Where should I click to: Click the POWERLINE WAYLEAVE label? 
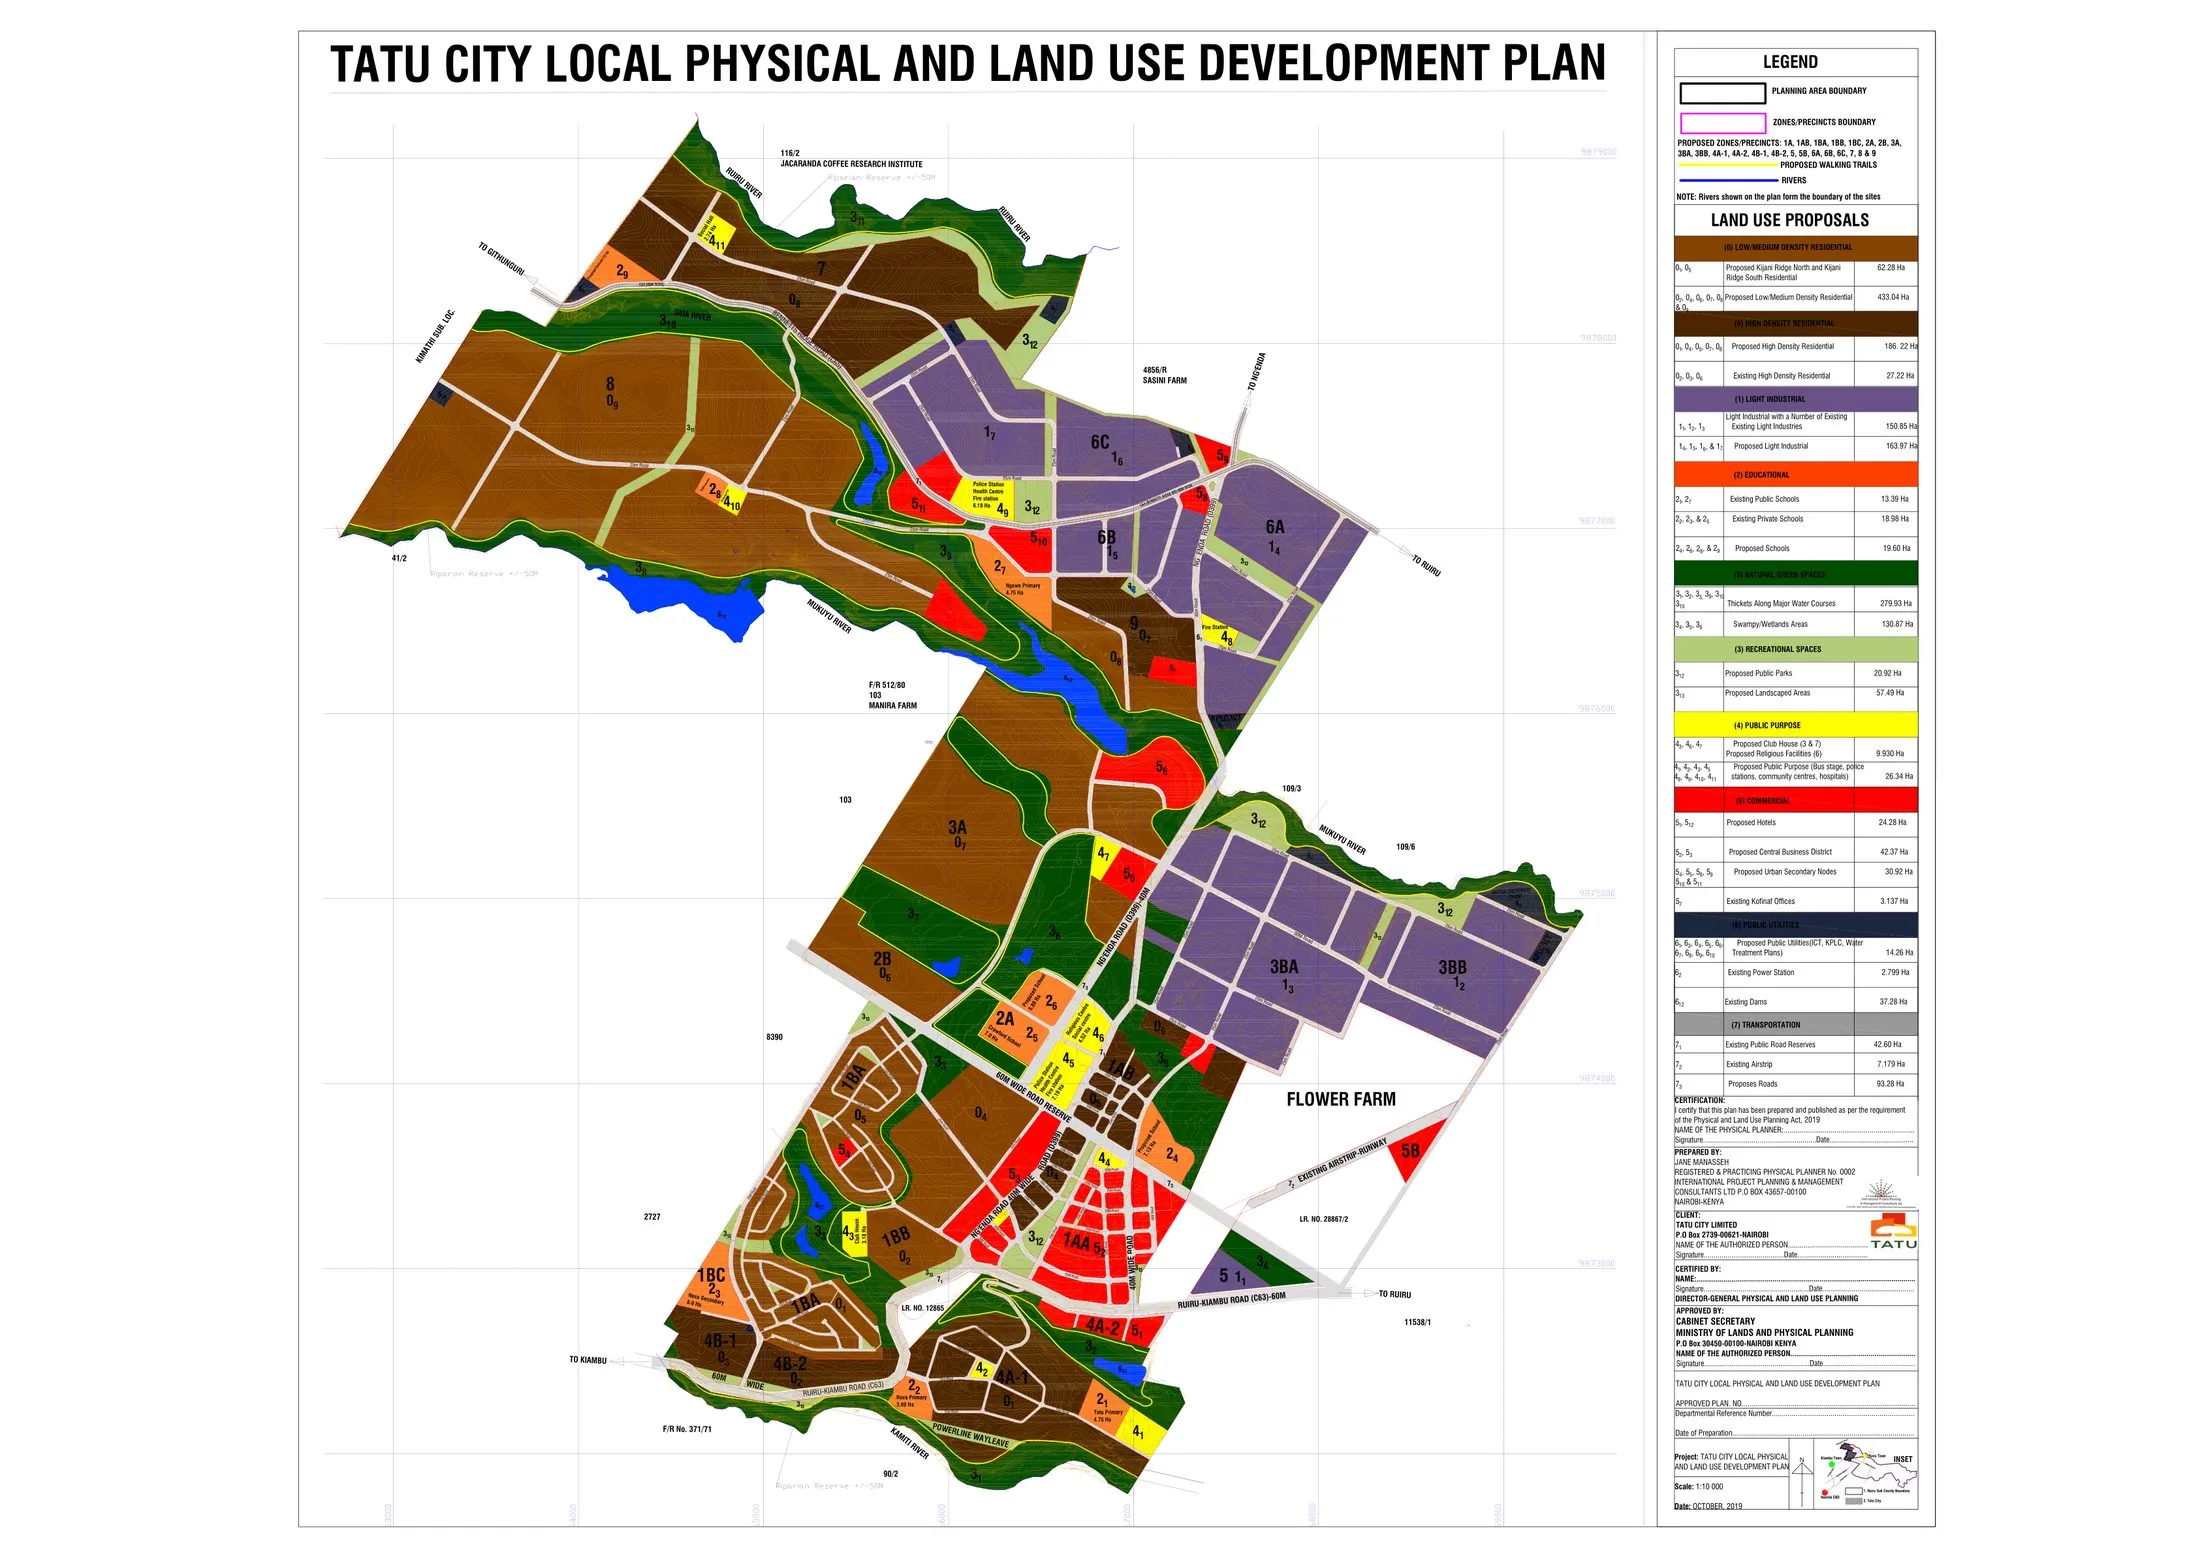click(x=971, y=1436)
